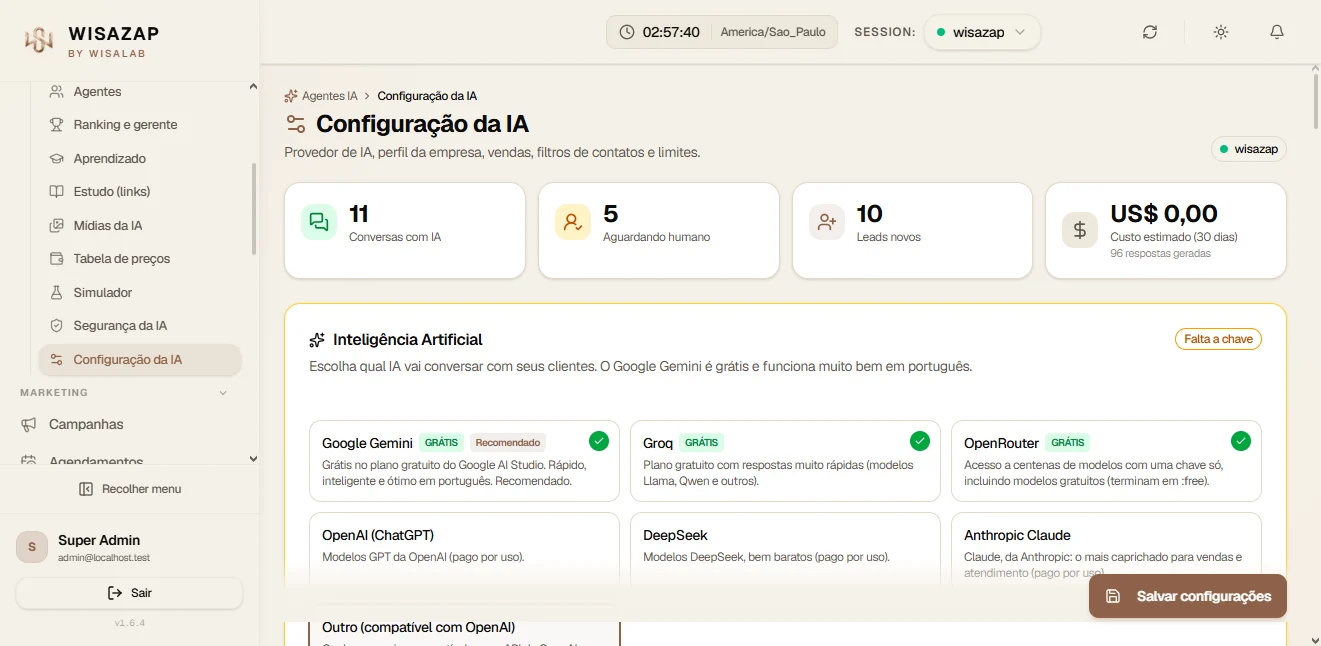
Task: Click the megaphone icon for Campanhas
Action: click(x=29, y=424)
